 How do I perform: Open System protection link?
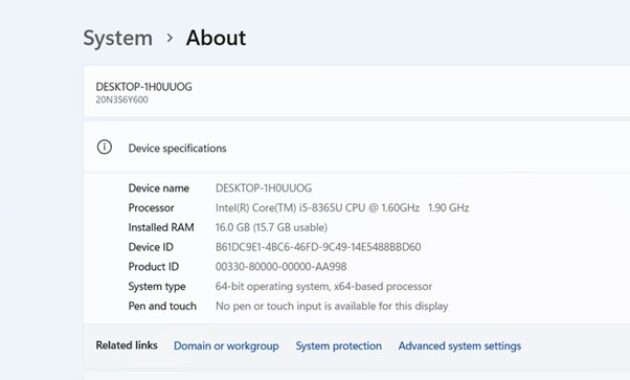(339, 346)
